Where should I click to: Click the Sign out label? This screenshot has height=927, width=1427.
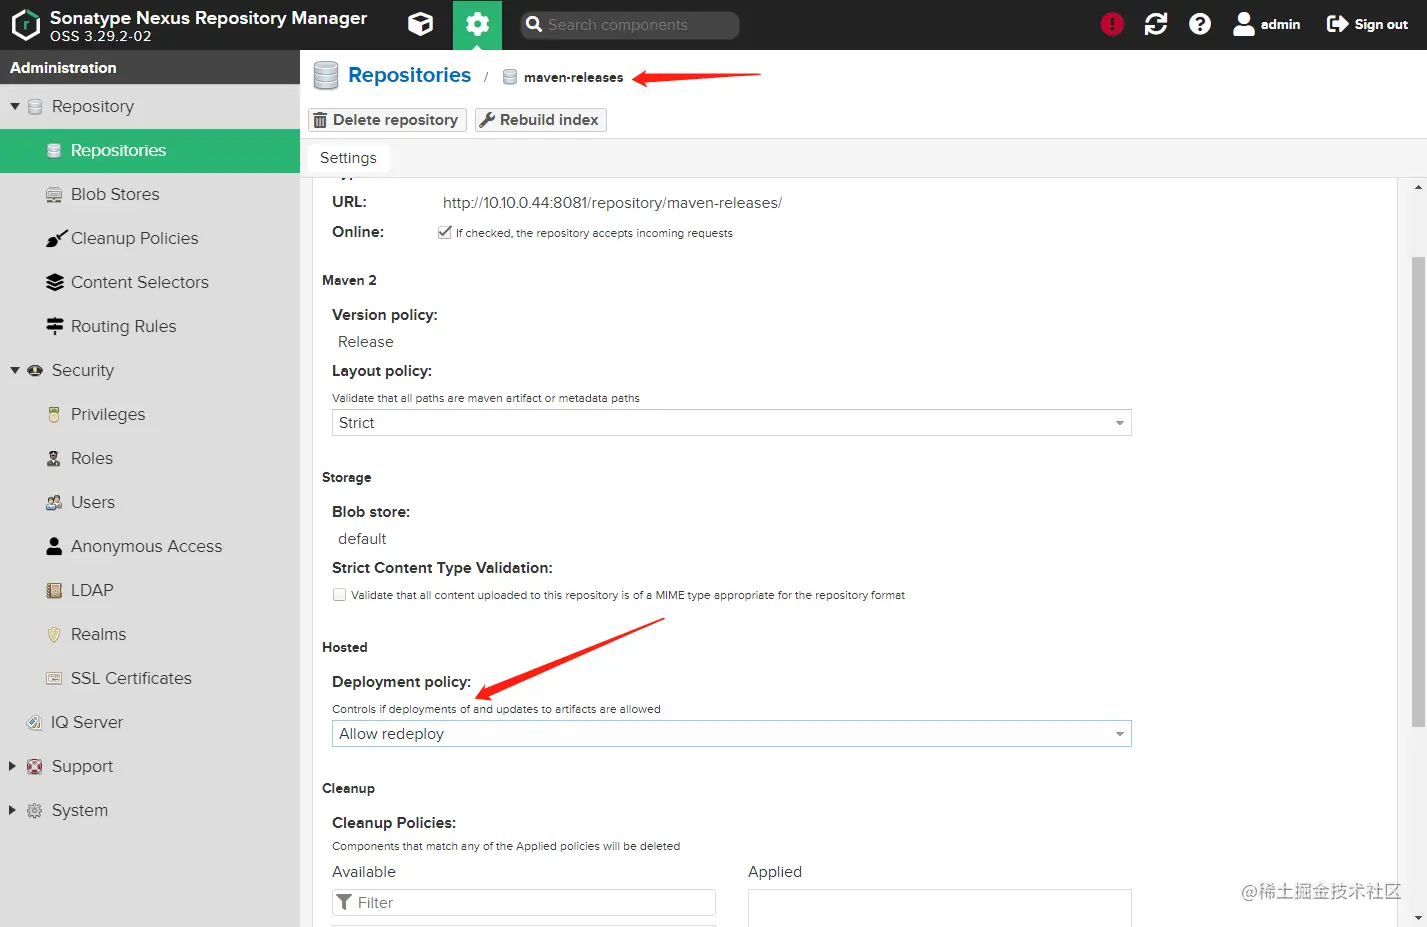1381,25
